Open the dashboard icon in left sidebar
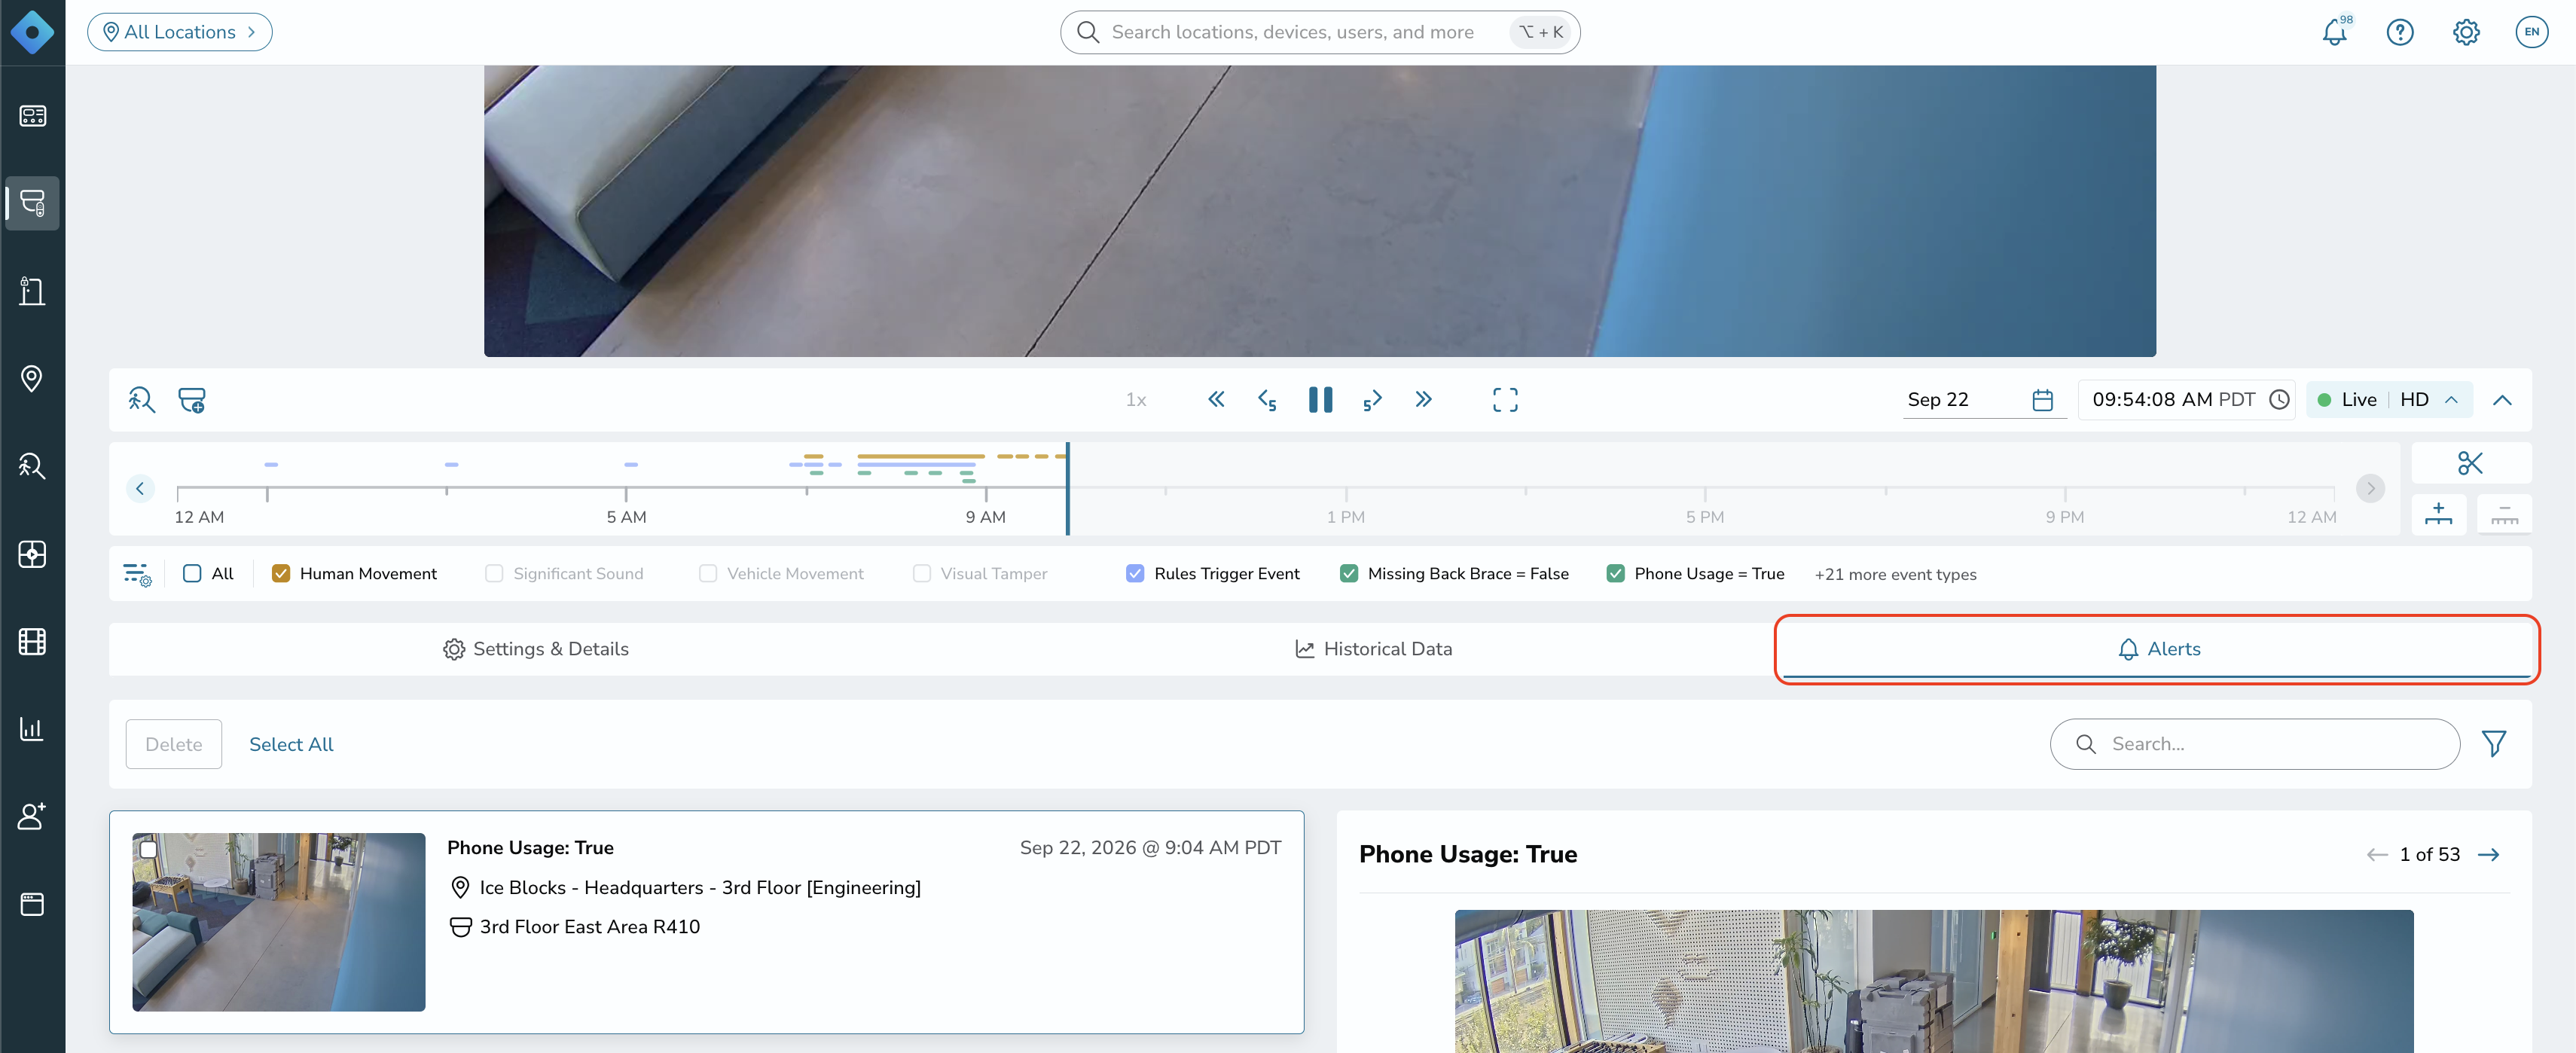This screenshot has width=2576, height=1053. point(32,116)
